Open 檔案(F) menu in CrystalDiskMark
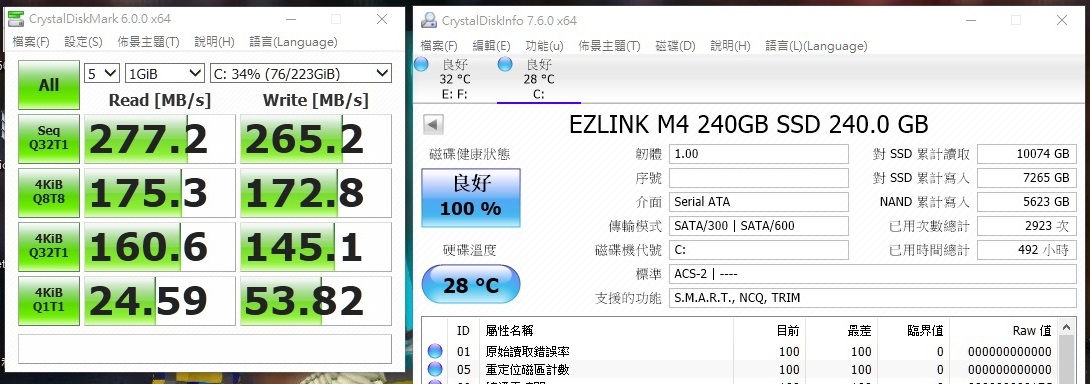Viewport: 1090px width, 384px height. 31,42
